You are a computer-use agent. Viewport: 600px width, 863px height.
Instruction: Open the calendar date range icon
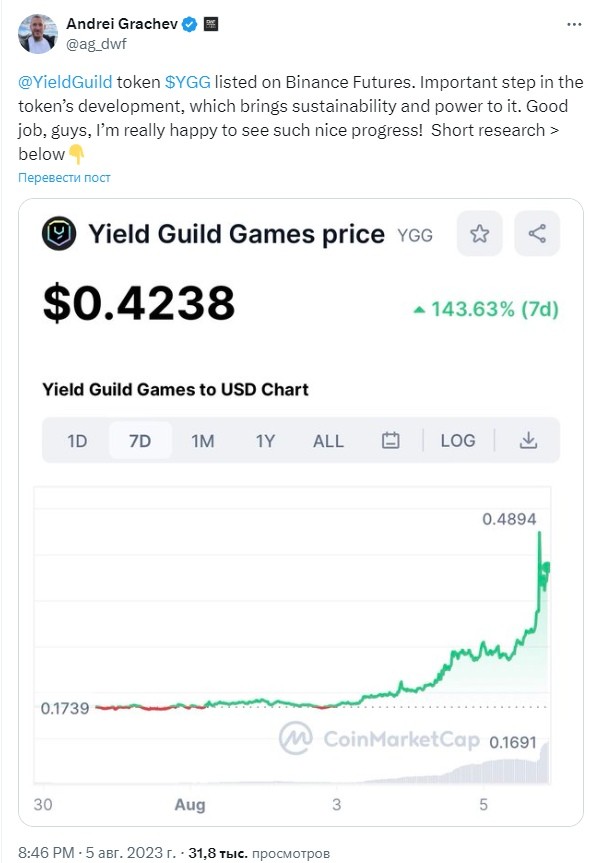click(390, 440)
